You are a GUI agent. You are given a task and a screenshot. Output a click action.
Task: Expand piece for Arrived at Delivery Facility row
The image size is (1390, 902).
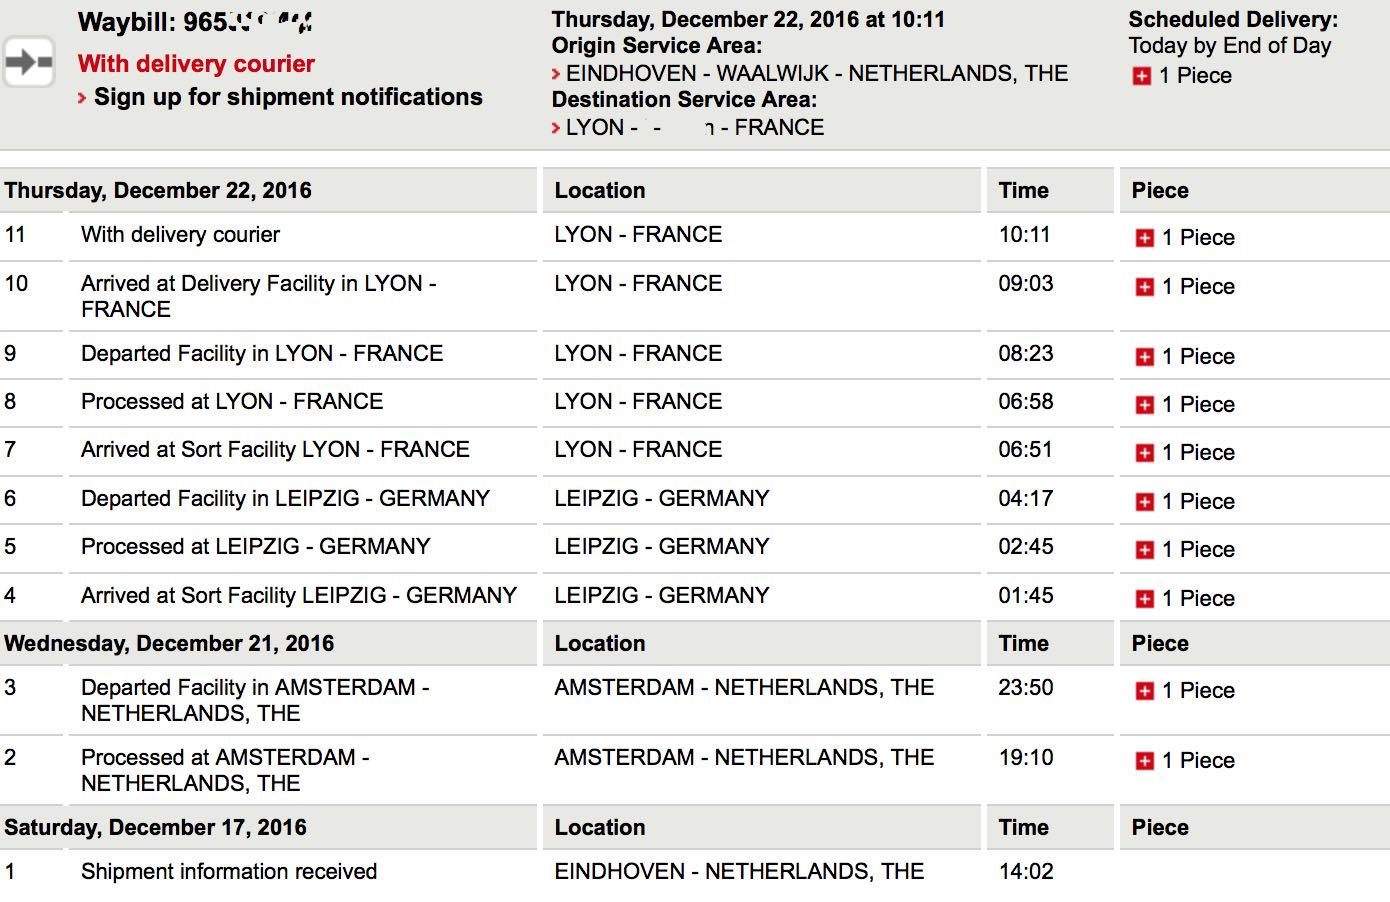pos(1145,287)
